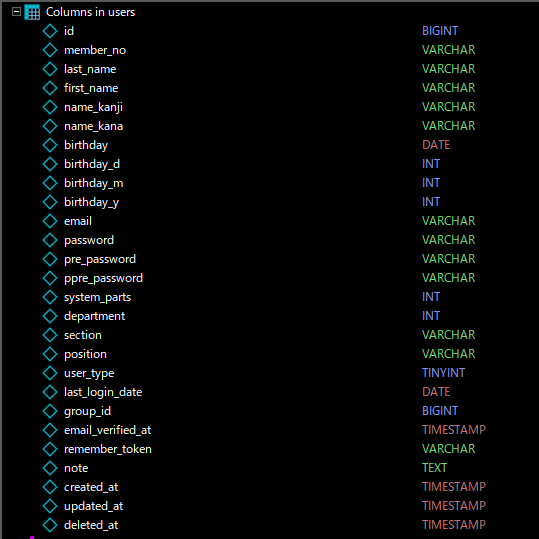Click the table icon beside Columns in users
Viewport: 539px width, 539px height.
(x=32, y=12)
